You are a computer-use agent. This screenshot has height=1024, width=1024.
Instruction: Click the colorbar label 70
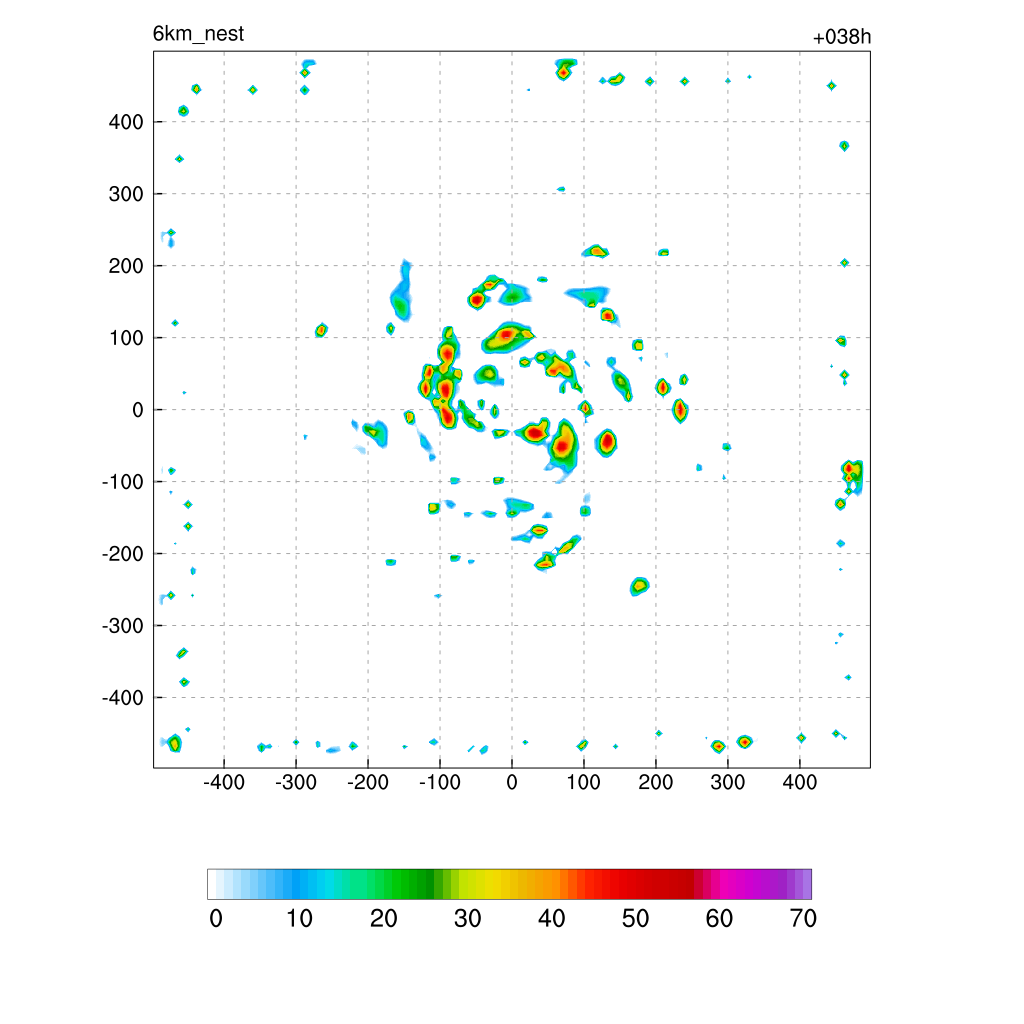click(803, 918)
